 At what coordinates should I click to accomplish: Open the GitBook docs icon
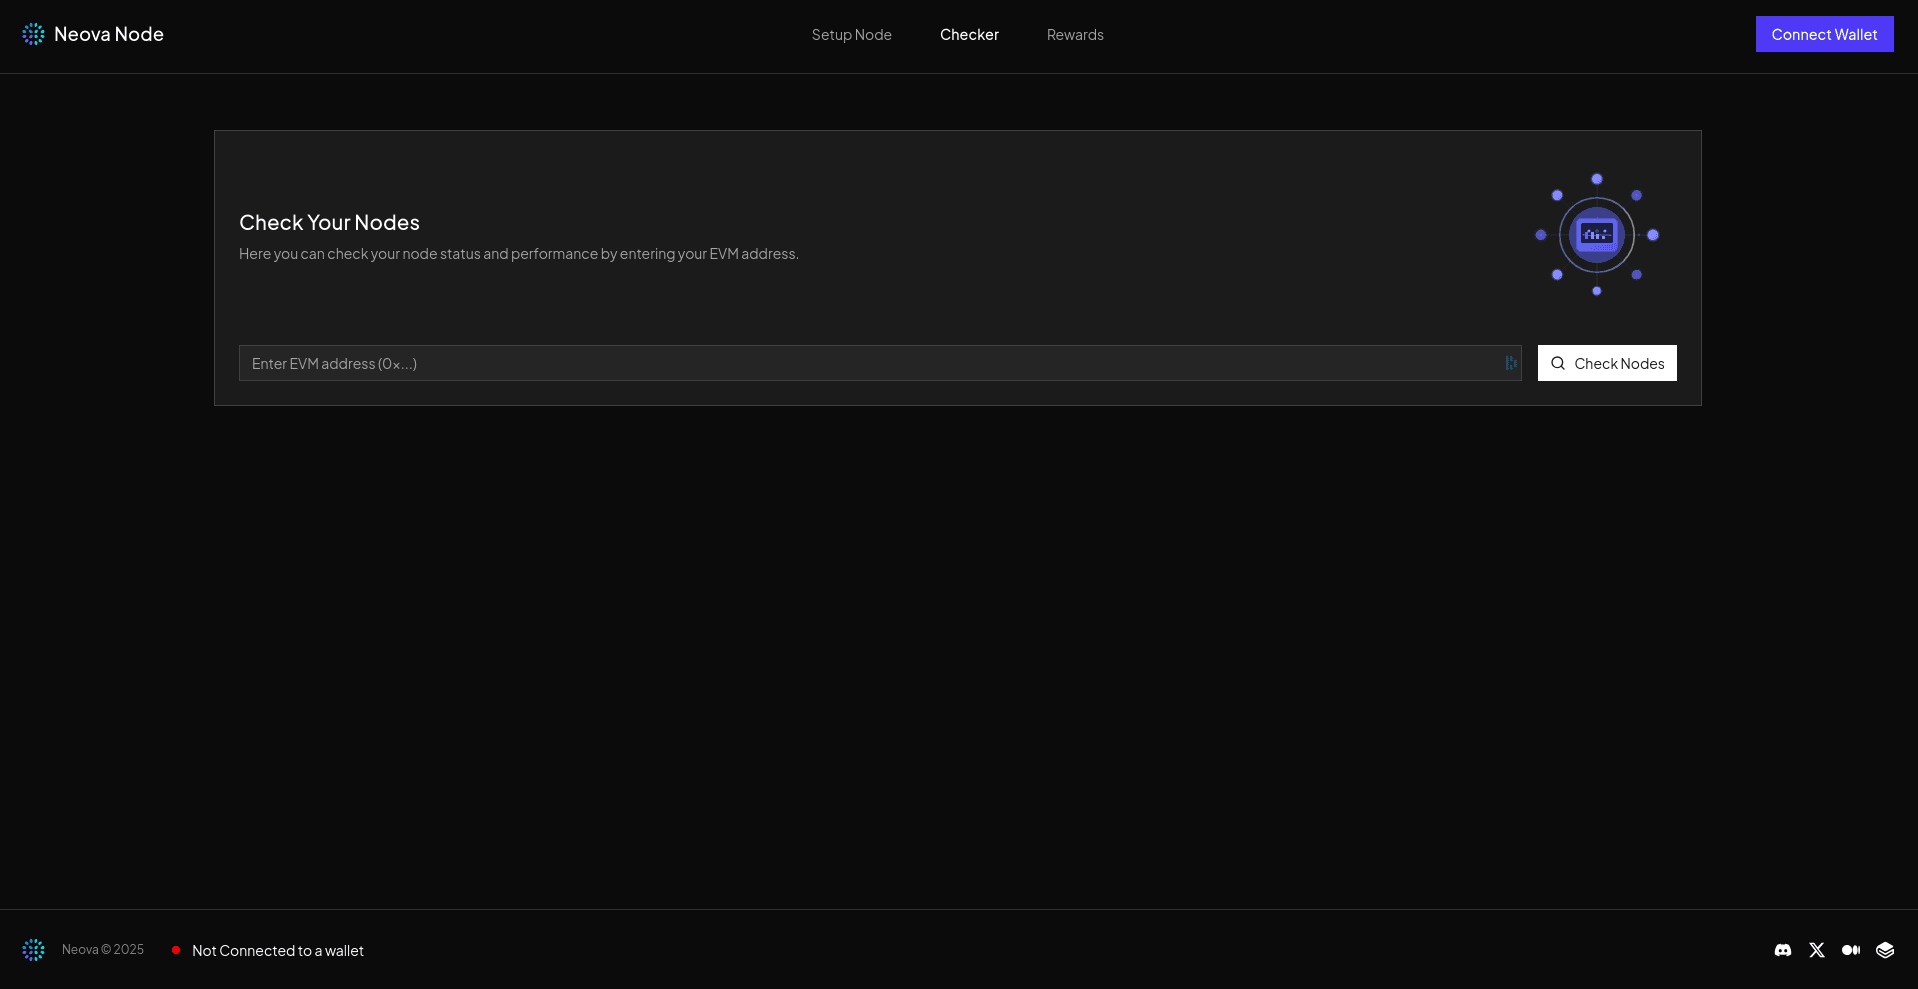pos(1885,950)
